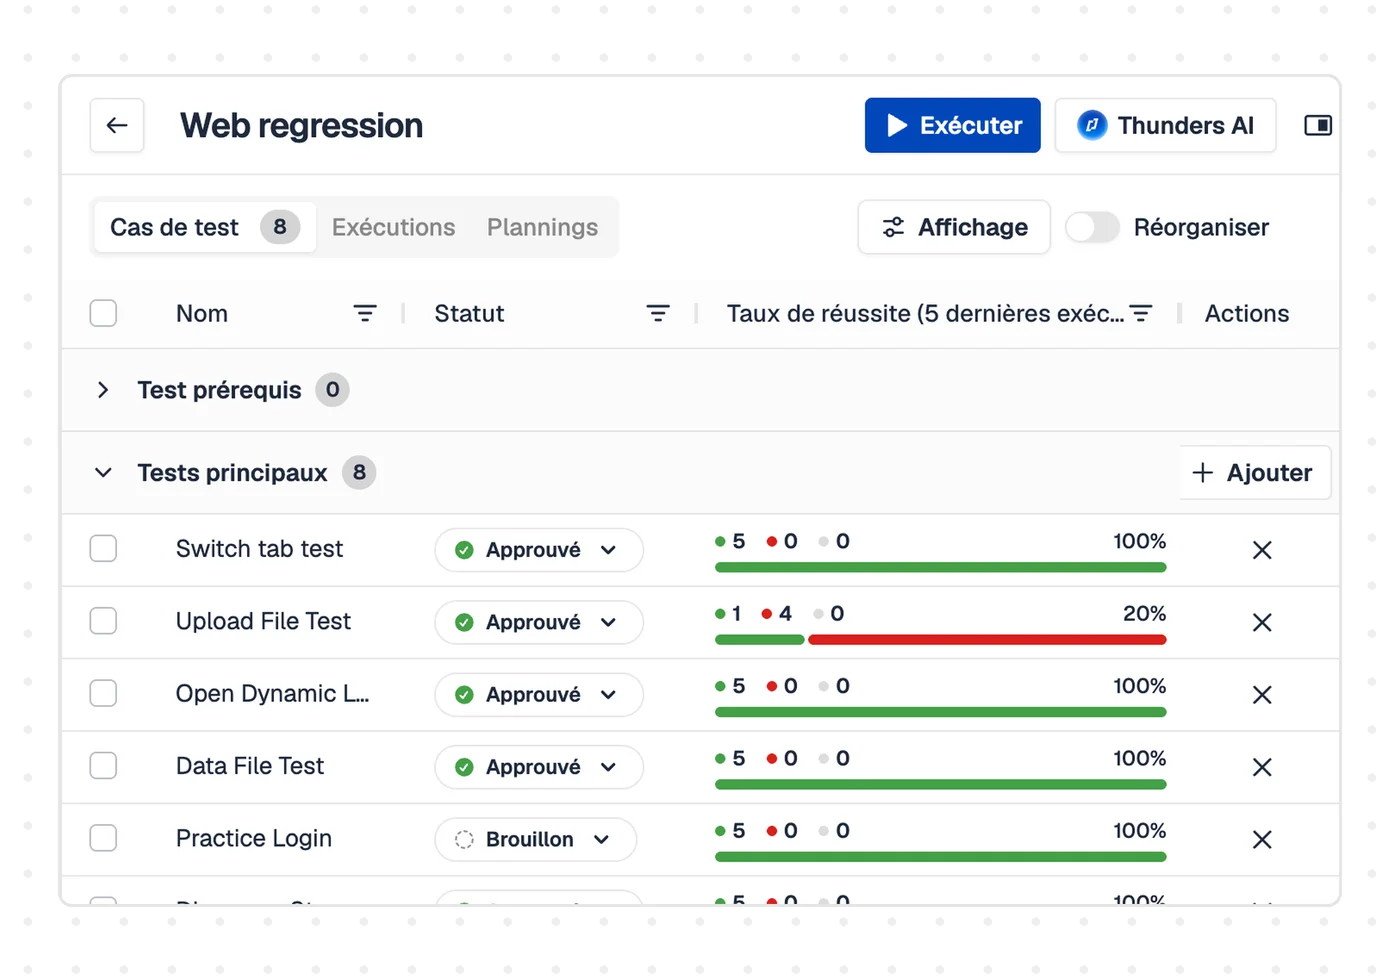The image size is (1400, 980).
Task: Collapse the Tests principaux group
Action: tap(103, 472)
